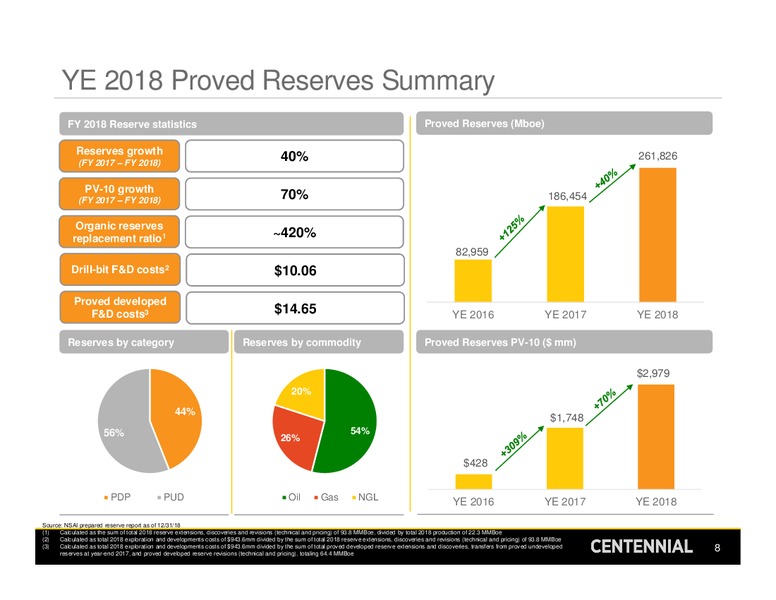This screenshot has width=776, height=600.
Task: Click the 'PV-10 growth' orange label
Action: [x=119, y=194]
